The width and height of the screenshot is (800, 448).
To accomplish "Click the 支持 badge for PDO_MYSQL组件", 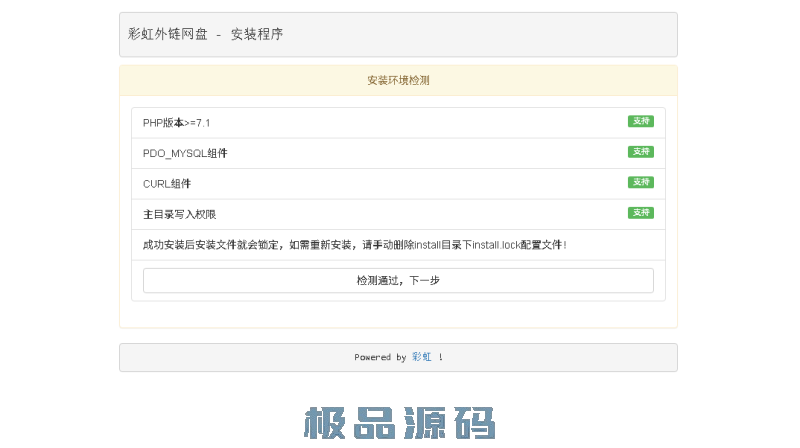I will [x=640, y=152].
